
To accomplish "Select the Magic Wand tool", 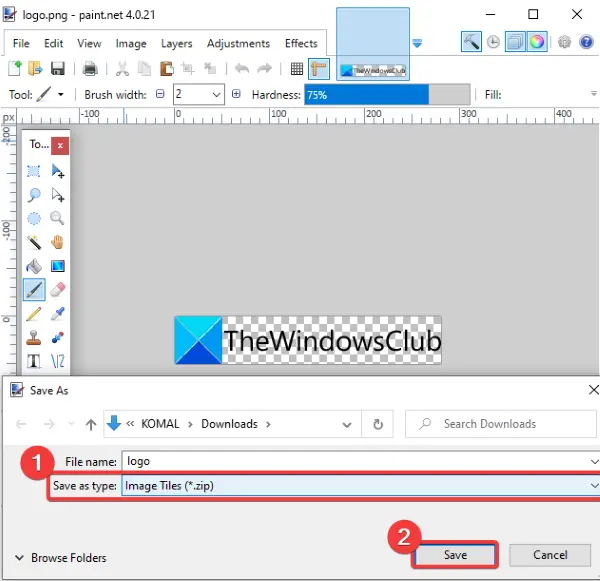I will 34,242.
